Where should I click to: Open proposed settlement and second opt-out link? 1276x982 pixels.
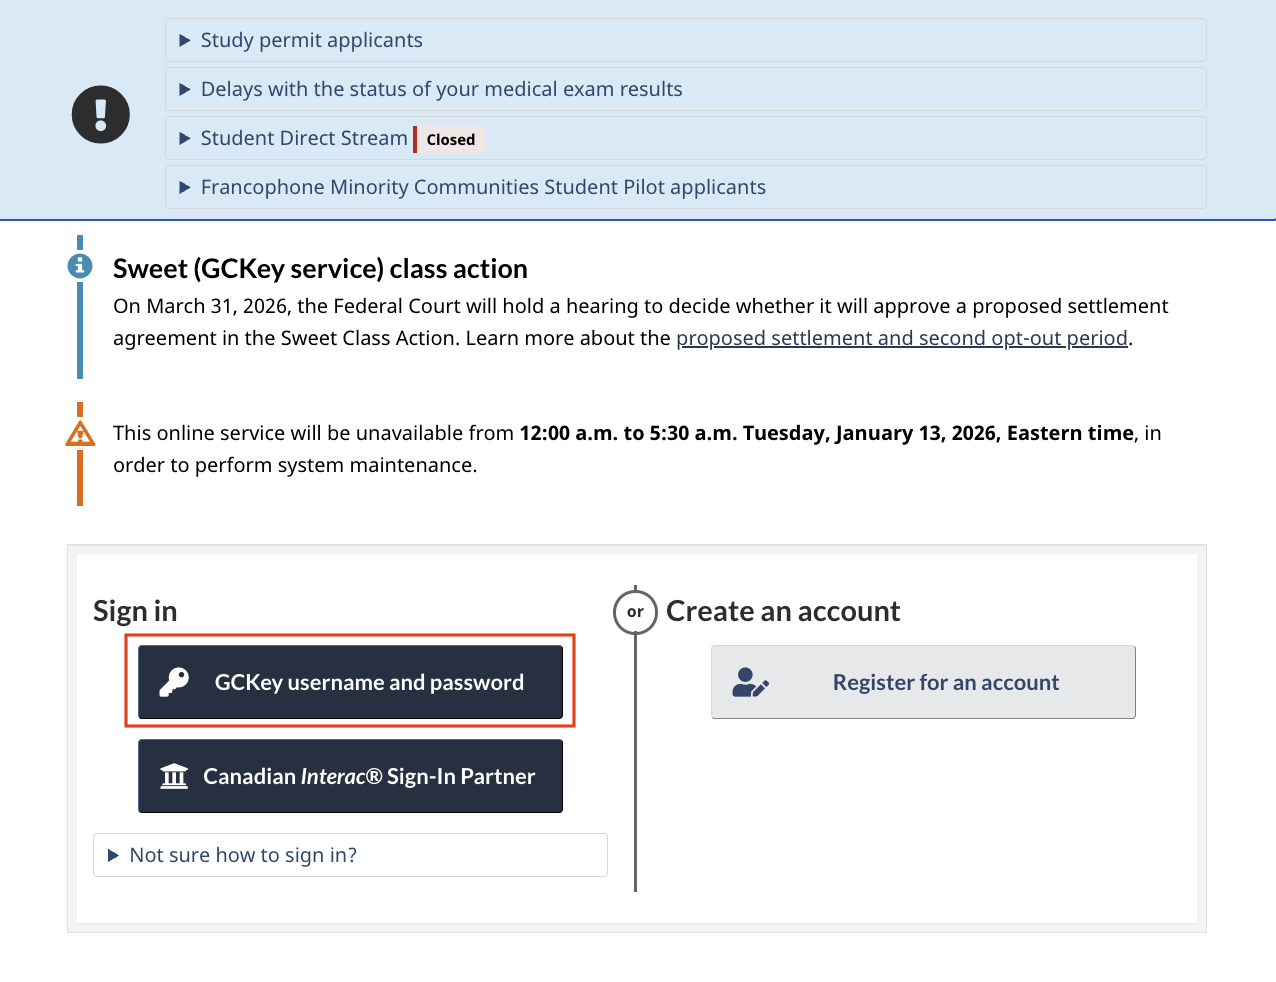tap(901, 338)
